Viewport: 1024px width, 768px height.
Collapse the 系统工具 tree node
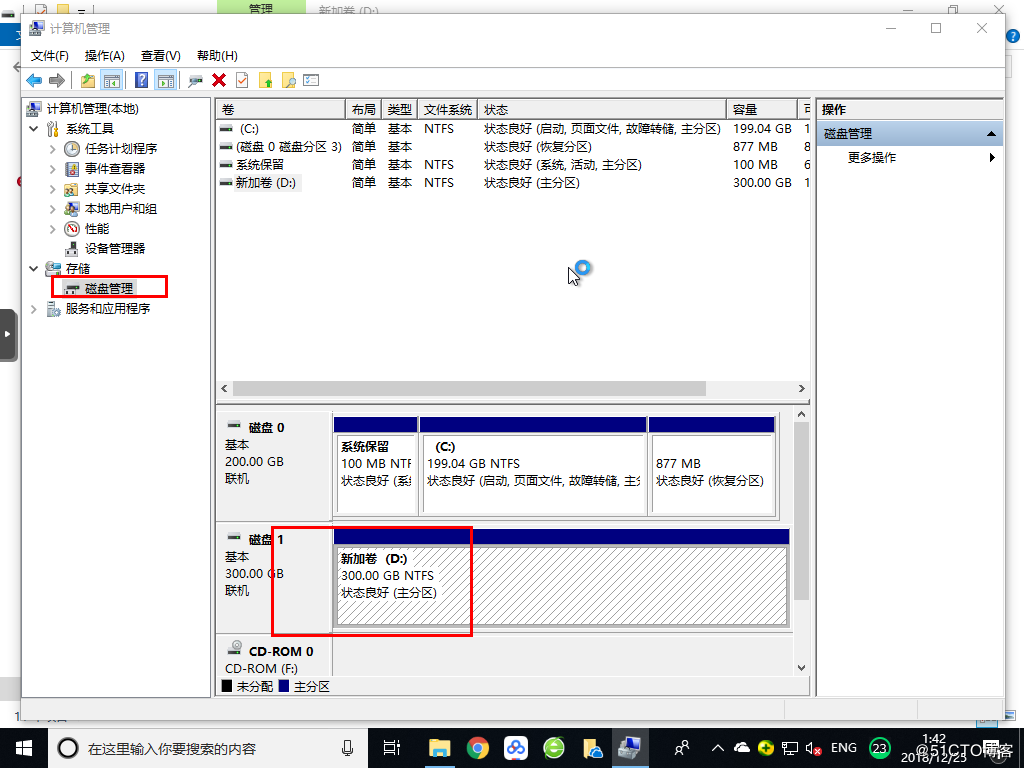pyautogui.click(x=34, y=129)
